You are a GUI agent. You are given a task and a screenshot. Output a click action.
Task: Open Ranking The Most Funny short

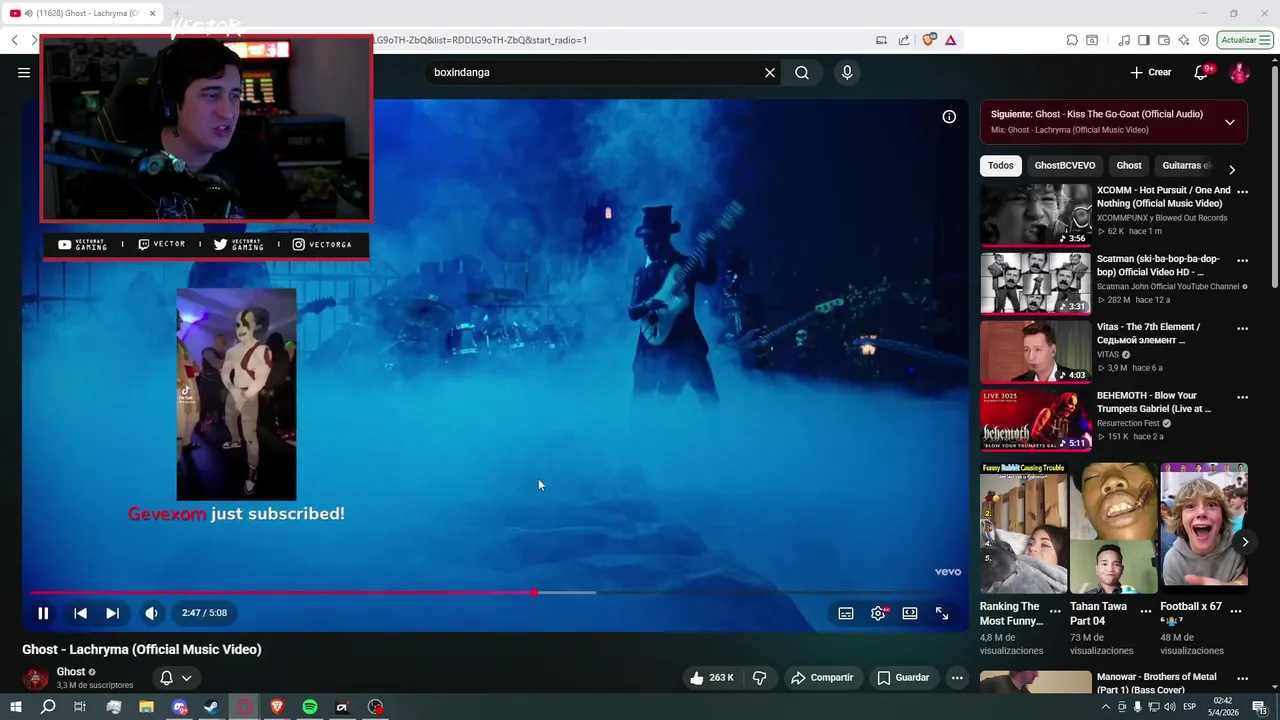[x=1024, y=528]
